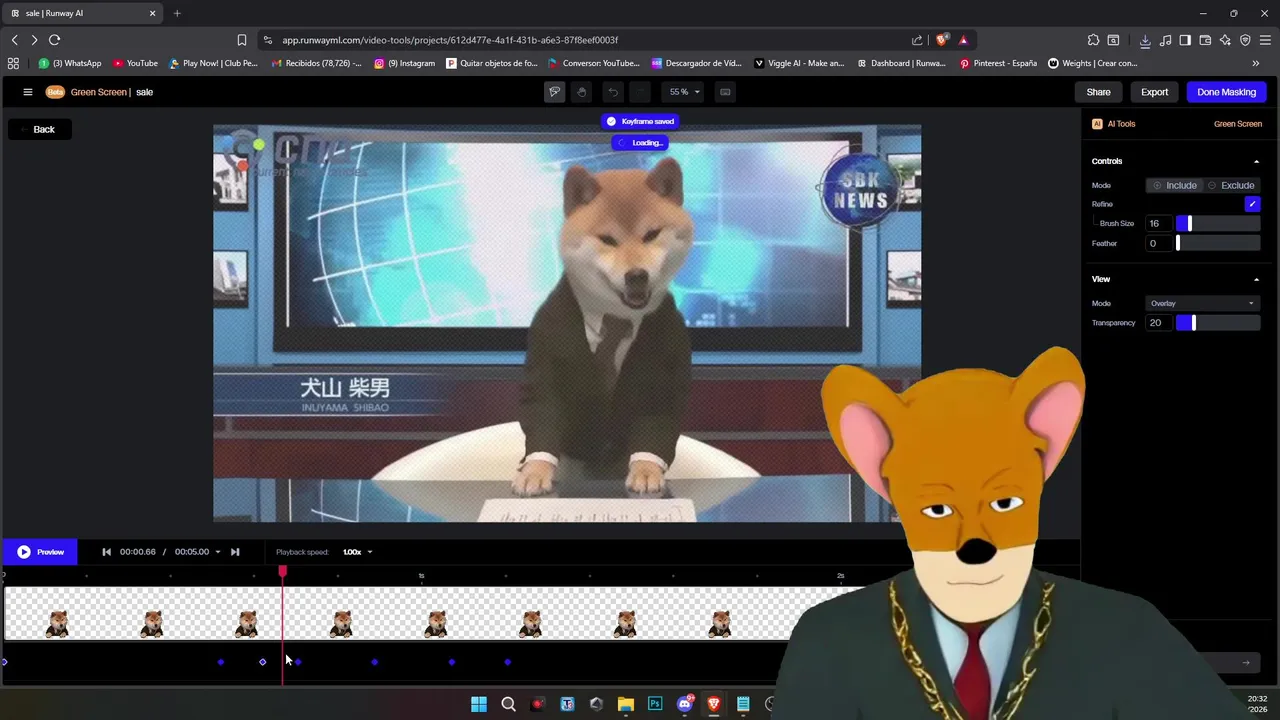Viewport: 1280px width, 720px height.
Task: Open Green Screen tab link
Action: coord(1237,124)
